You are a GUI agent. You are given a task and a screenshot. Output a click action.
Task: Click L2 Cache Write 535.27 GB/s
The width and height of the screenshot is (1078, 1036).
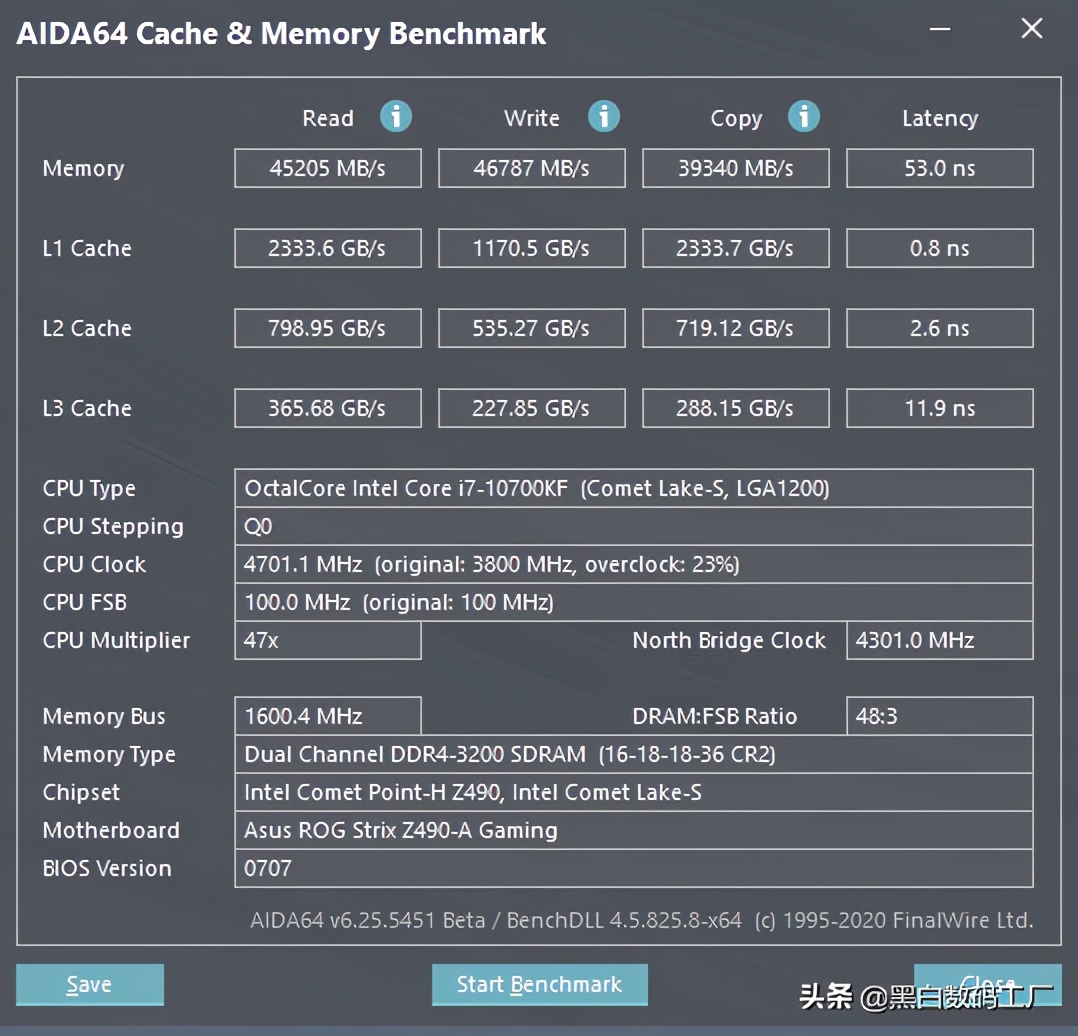pyautogui.click(x=532, y=328)
